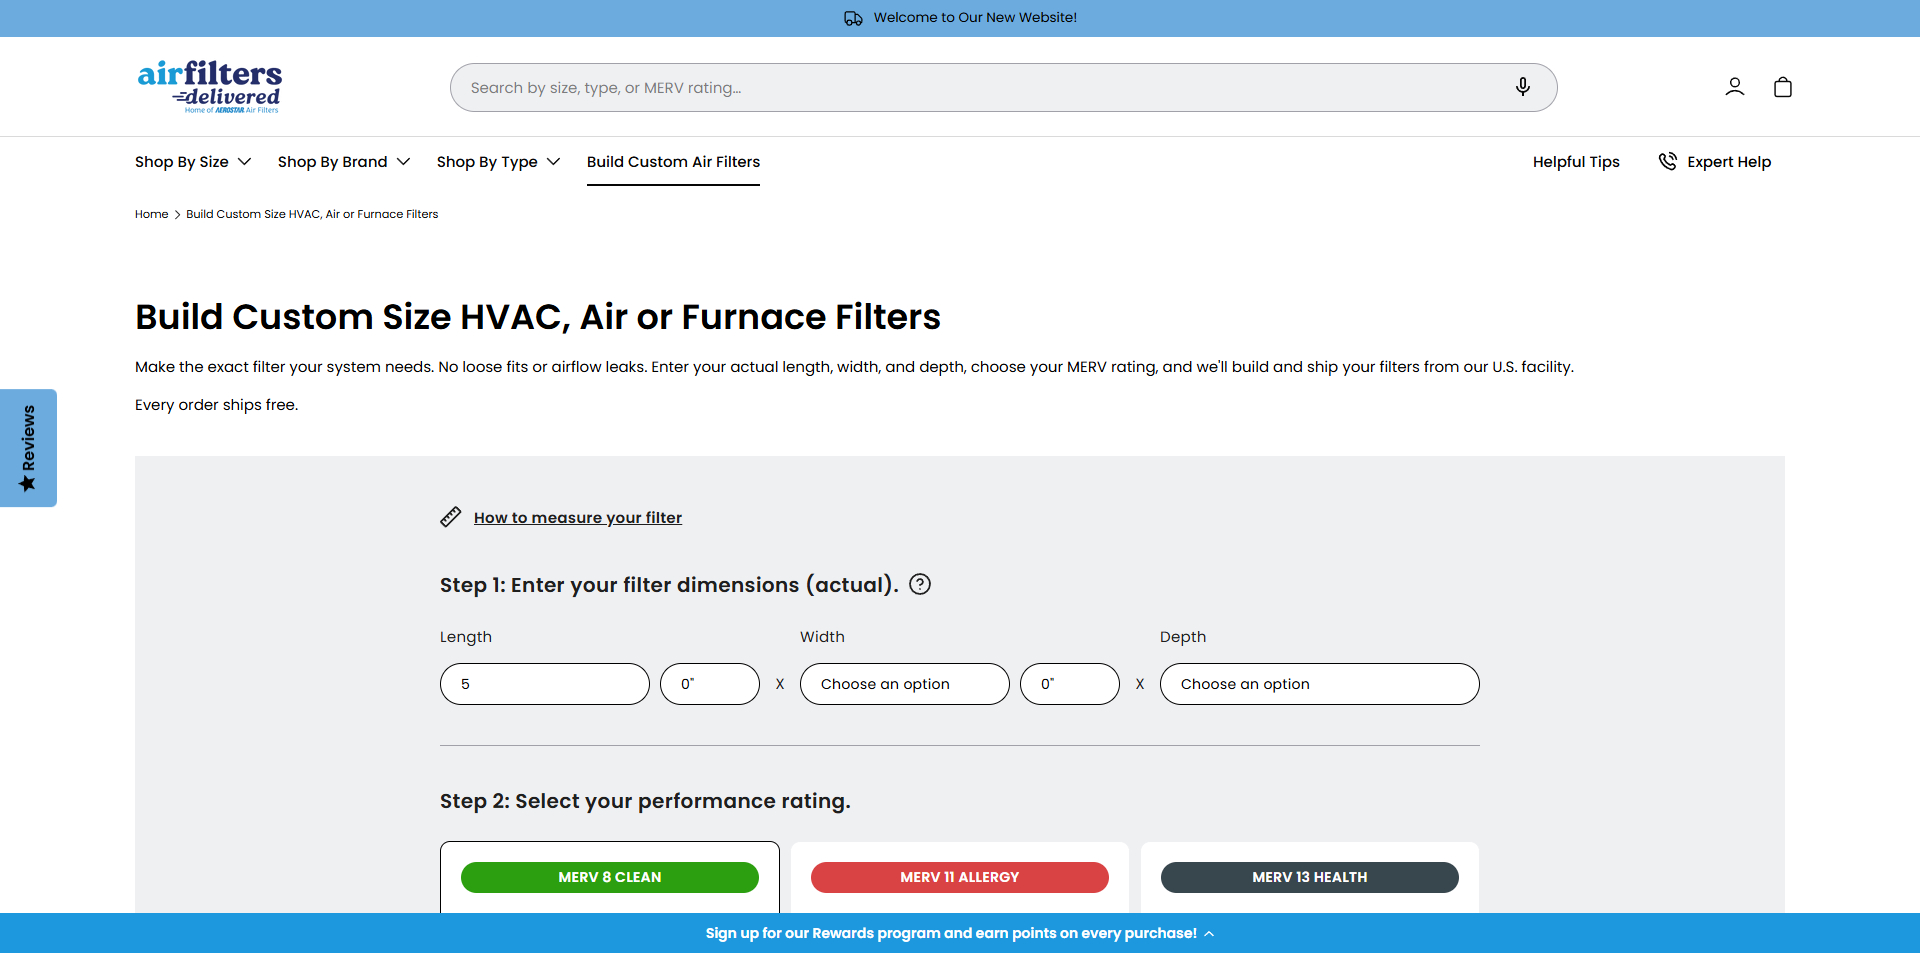Click the delivery truck icon in the banner
This screenshot has width=1920, height=953.
pyautogui.click(x=854, y=18)
